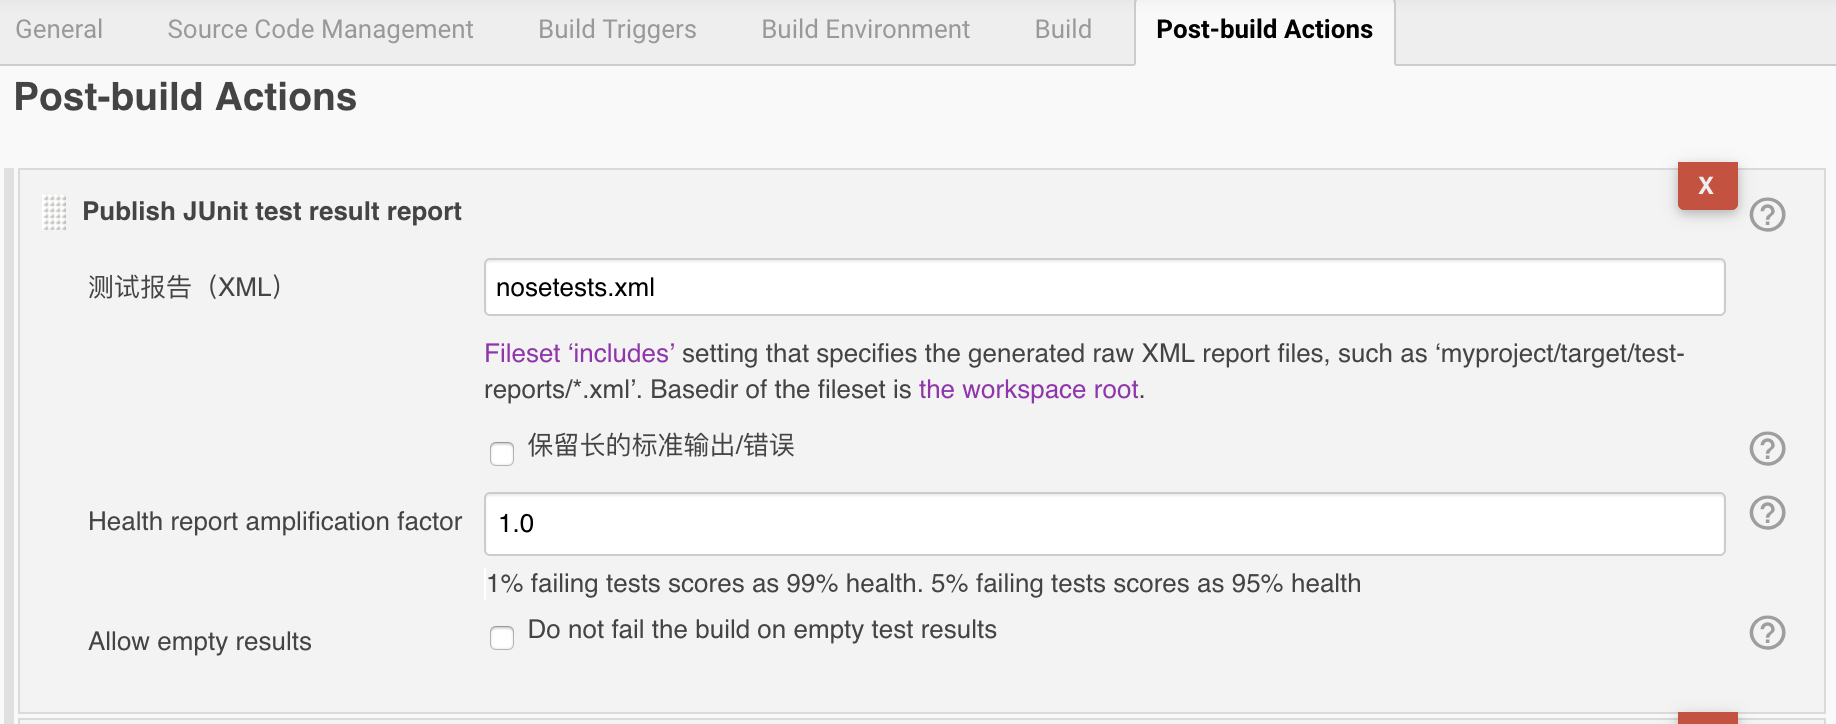This screenshot has width=1836, height=724.
Task: Delete the Publish JUnit test result action
Action: 1707,186
